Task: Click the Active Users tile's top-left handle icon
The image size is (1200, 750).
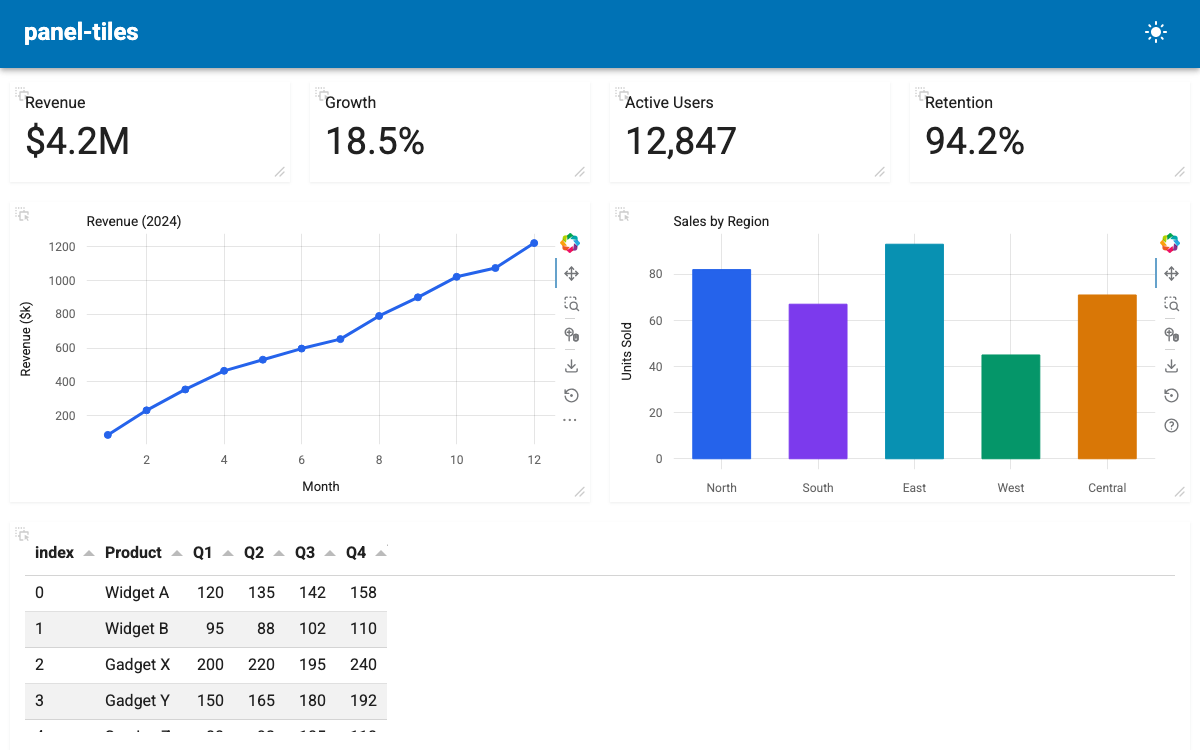Action: click(x=622, y=94)
